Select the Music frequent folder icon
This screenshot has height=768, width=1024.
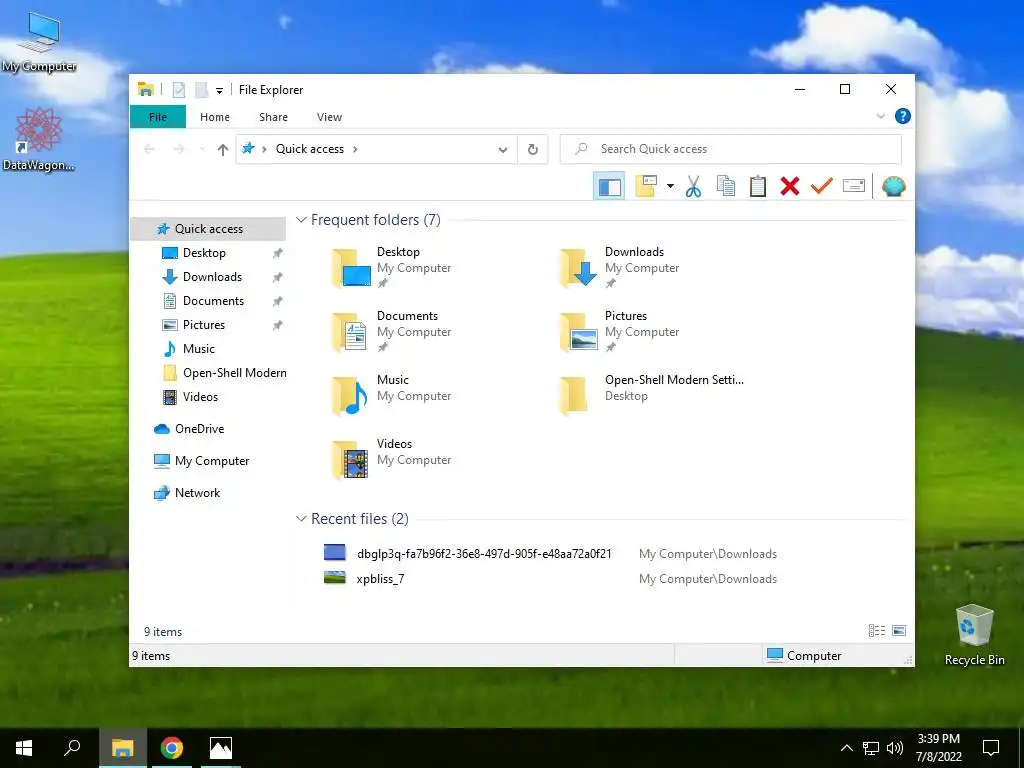coord(351,396)
